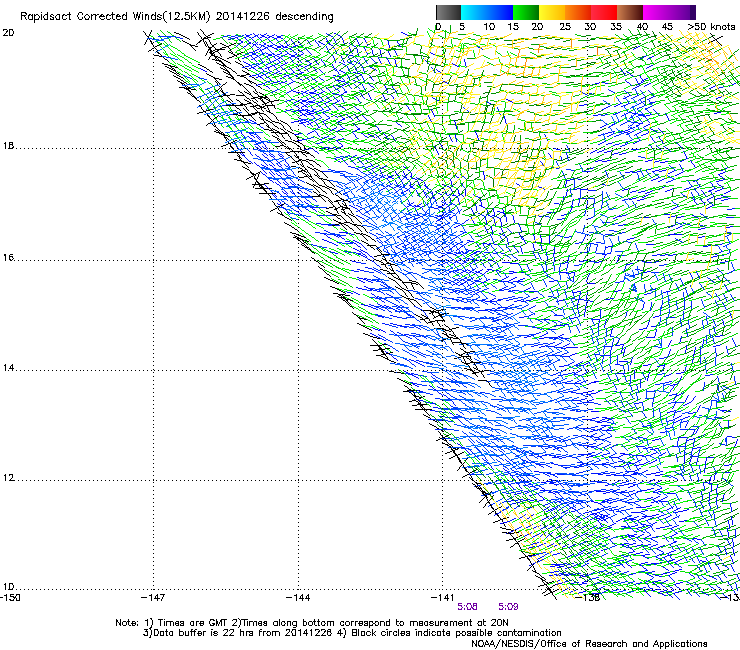
Task: Click the latitude axis label '18'
Action: [x=8, y=146]
